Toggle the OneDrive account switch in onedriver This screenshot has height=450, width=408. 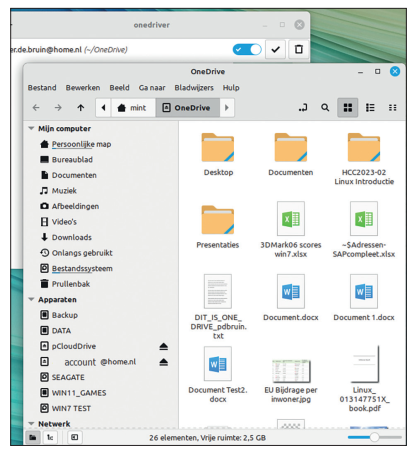(x=247, y=50)
